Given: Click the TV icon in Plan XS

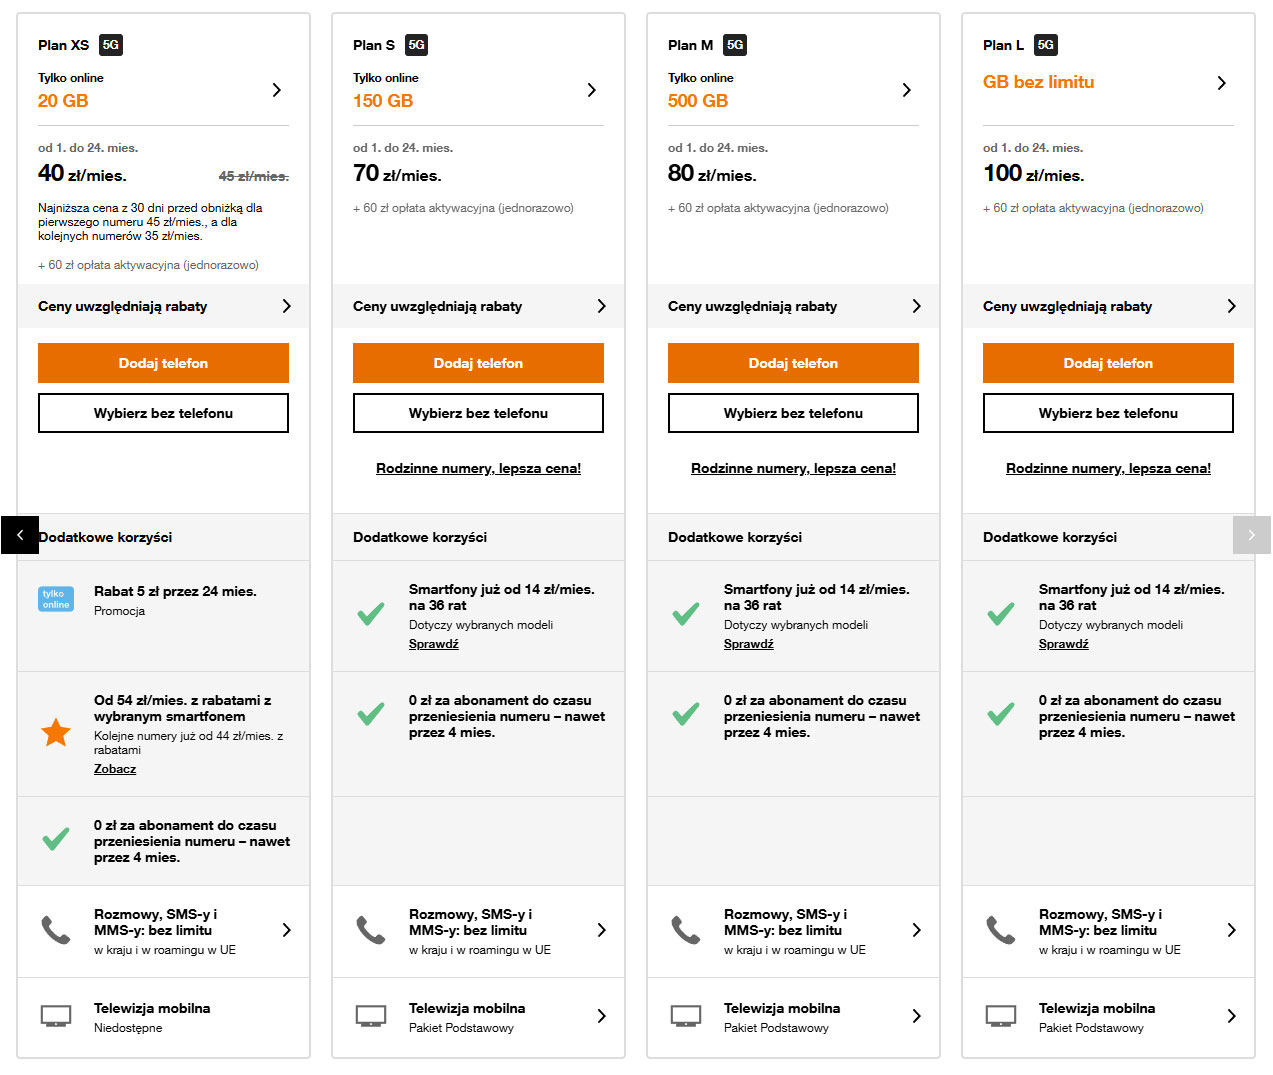Looking at the screenshot, I should 56,1016.
